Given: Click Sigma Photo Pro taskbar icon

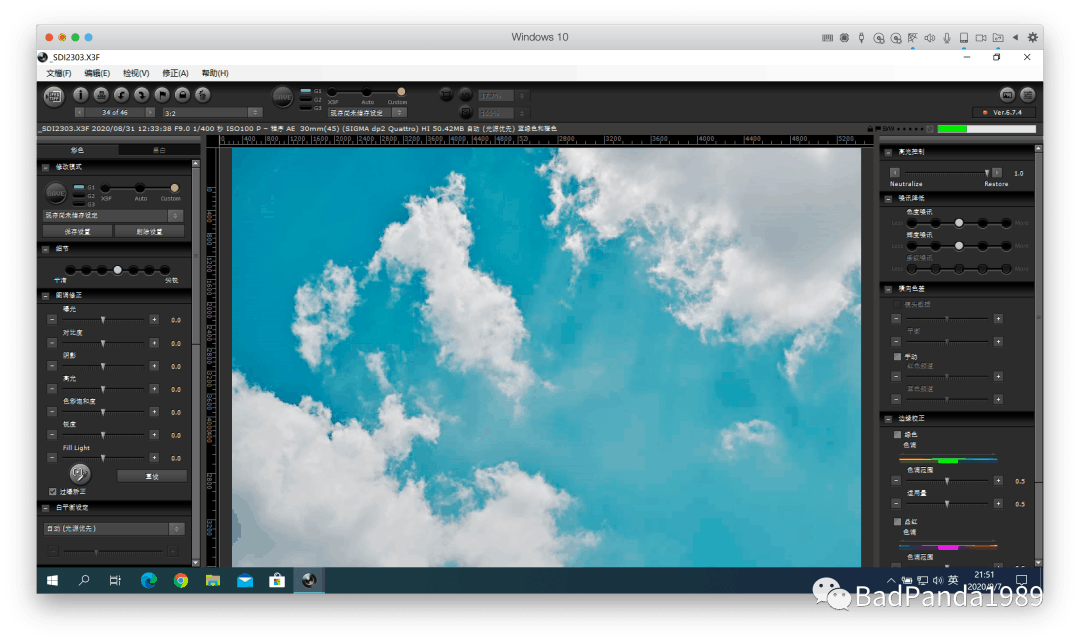Looking at the screenshot, I should [309, 581].
